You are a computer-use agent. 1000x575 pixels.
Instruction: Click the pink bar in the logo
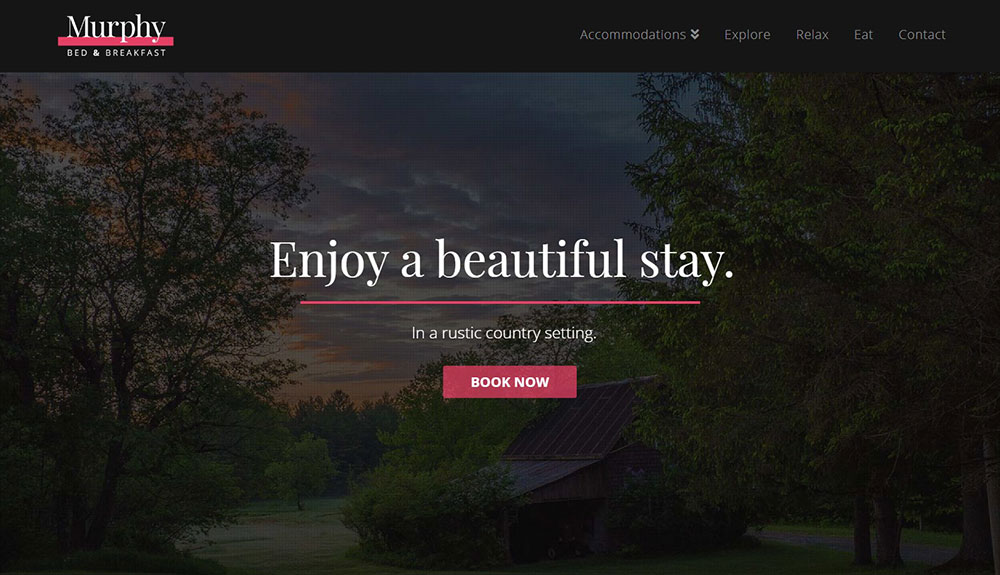(x=115, y=41)
